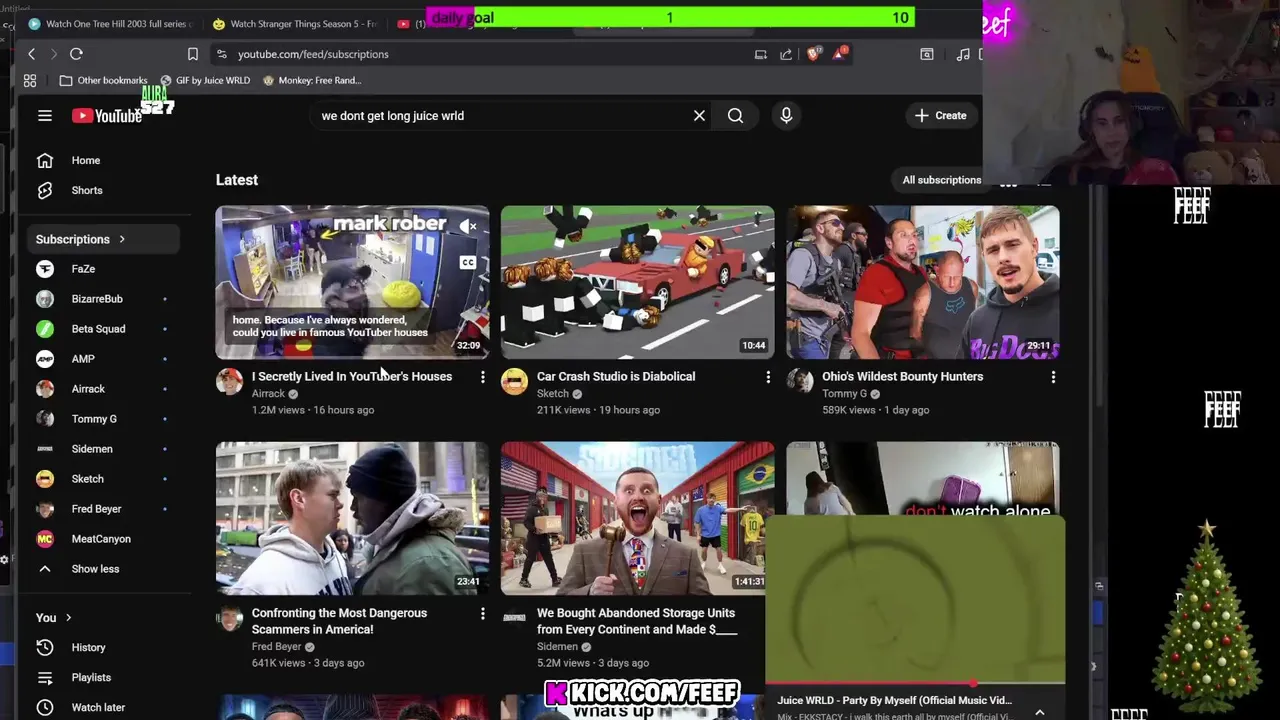The height and width of the screenshot is (720, 1280).
Task: Click the browser Back arrow
Action: 31,54
